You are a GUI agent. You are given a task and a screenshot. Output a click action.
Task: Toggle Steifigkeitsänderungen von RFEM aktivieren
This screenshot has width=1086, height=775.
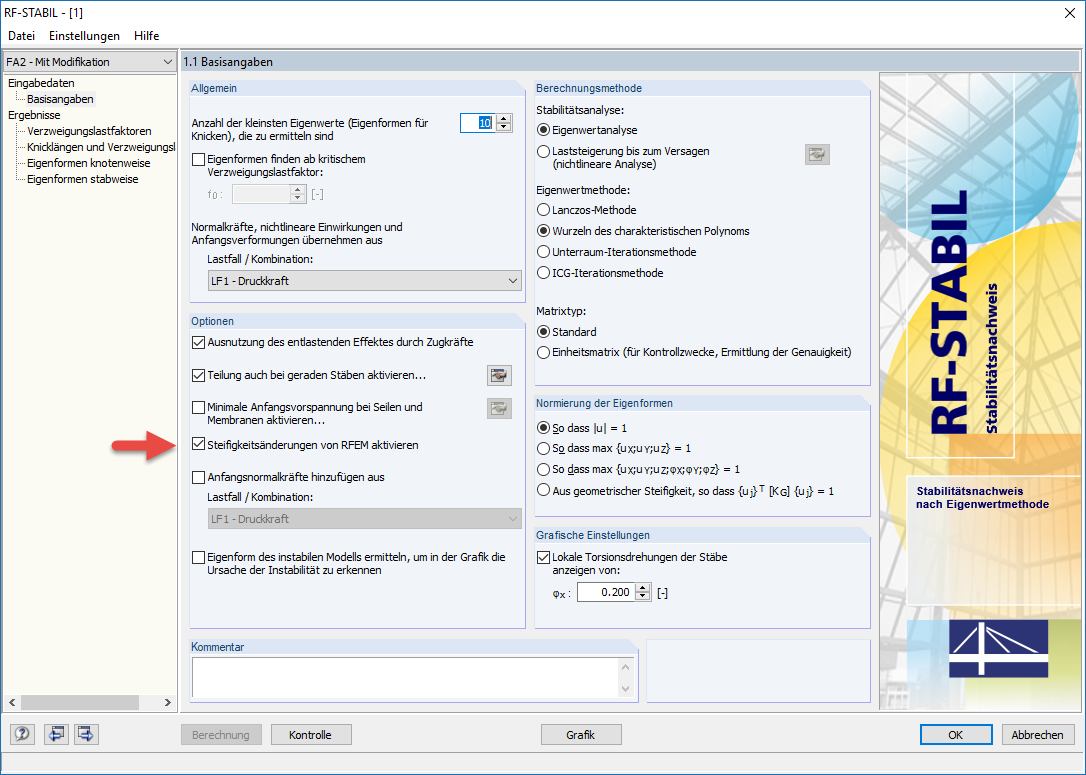click(x=198, y=445)
